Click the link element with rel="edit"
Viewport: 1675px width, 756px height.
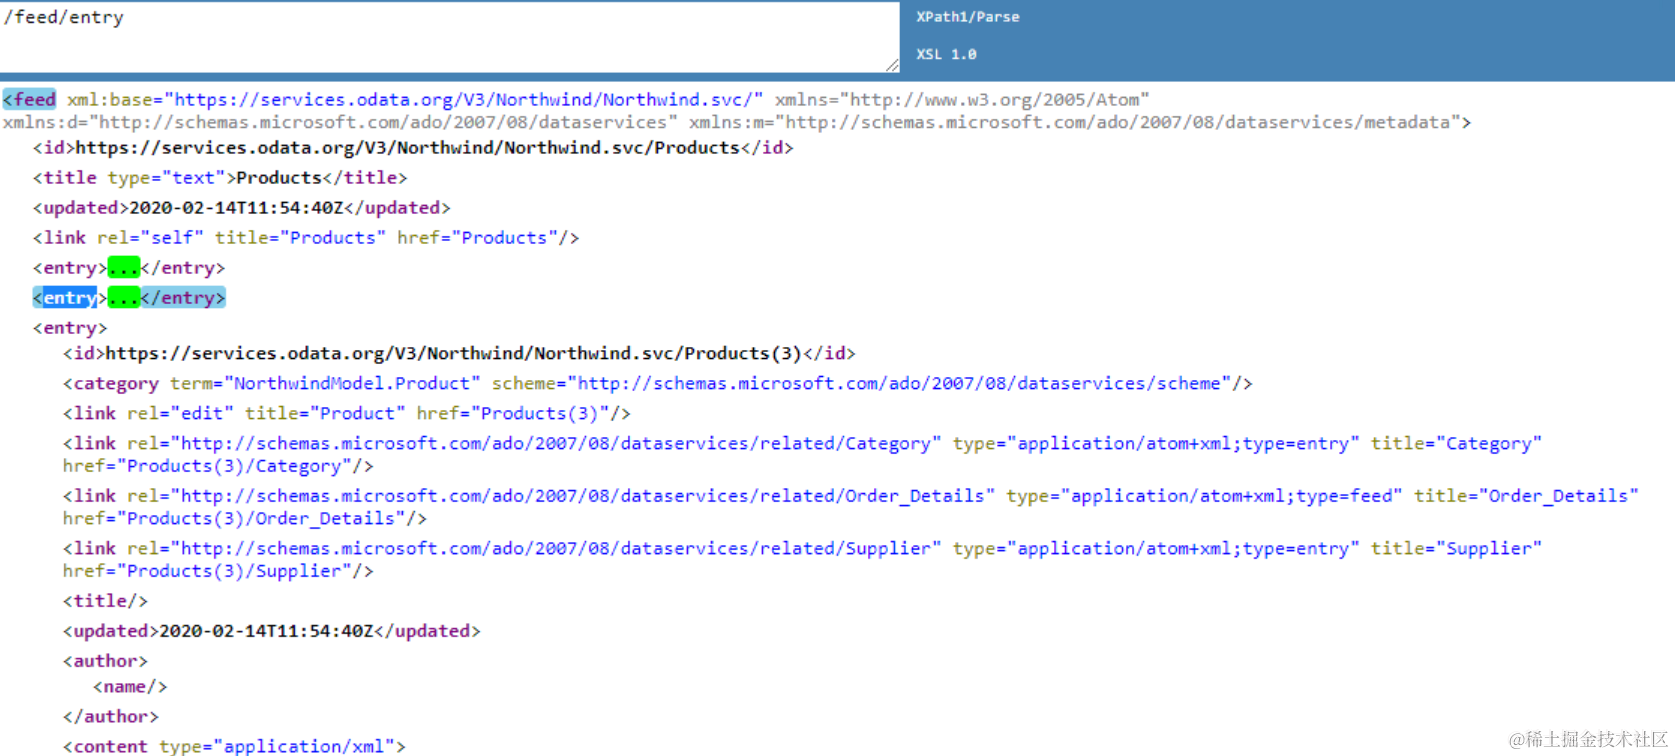tap(347, 413)
